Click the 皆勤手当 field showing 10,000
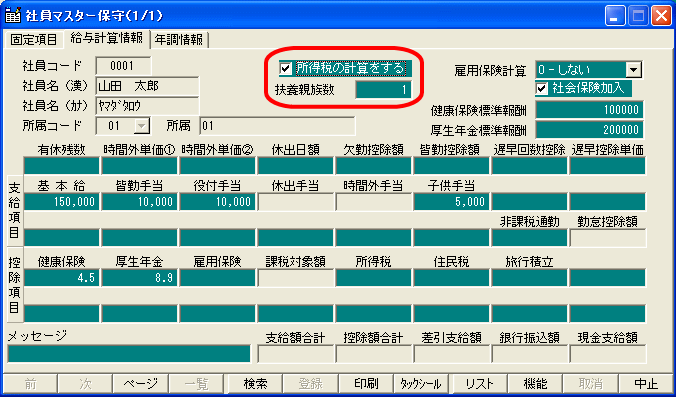Viewport: 676px width, 397px height. coord(139,202)
